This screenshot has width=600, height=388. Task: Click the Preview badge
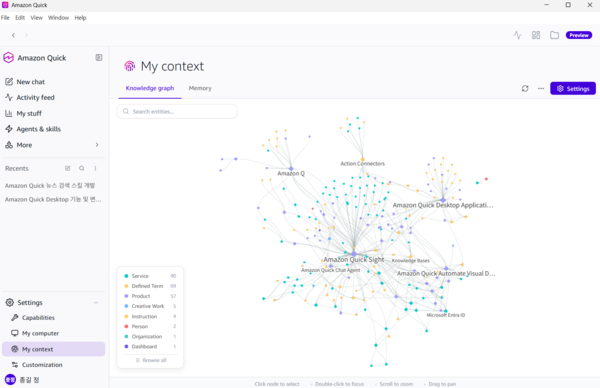(x=579, y=35)
